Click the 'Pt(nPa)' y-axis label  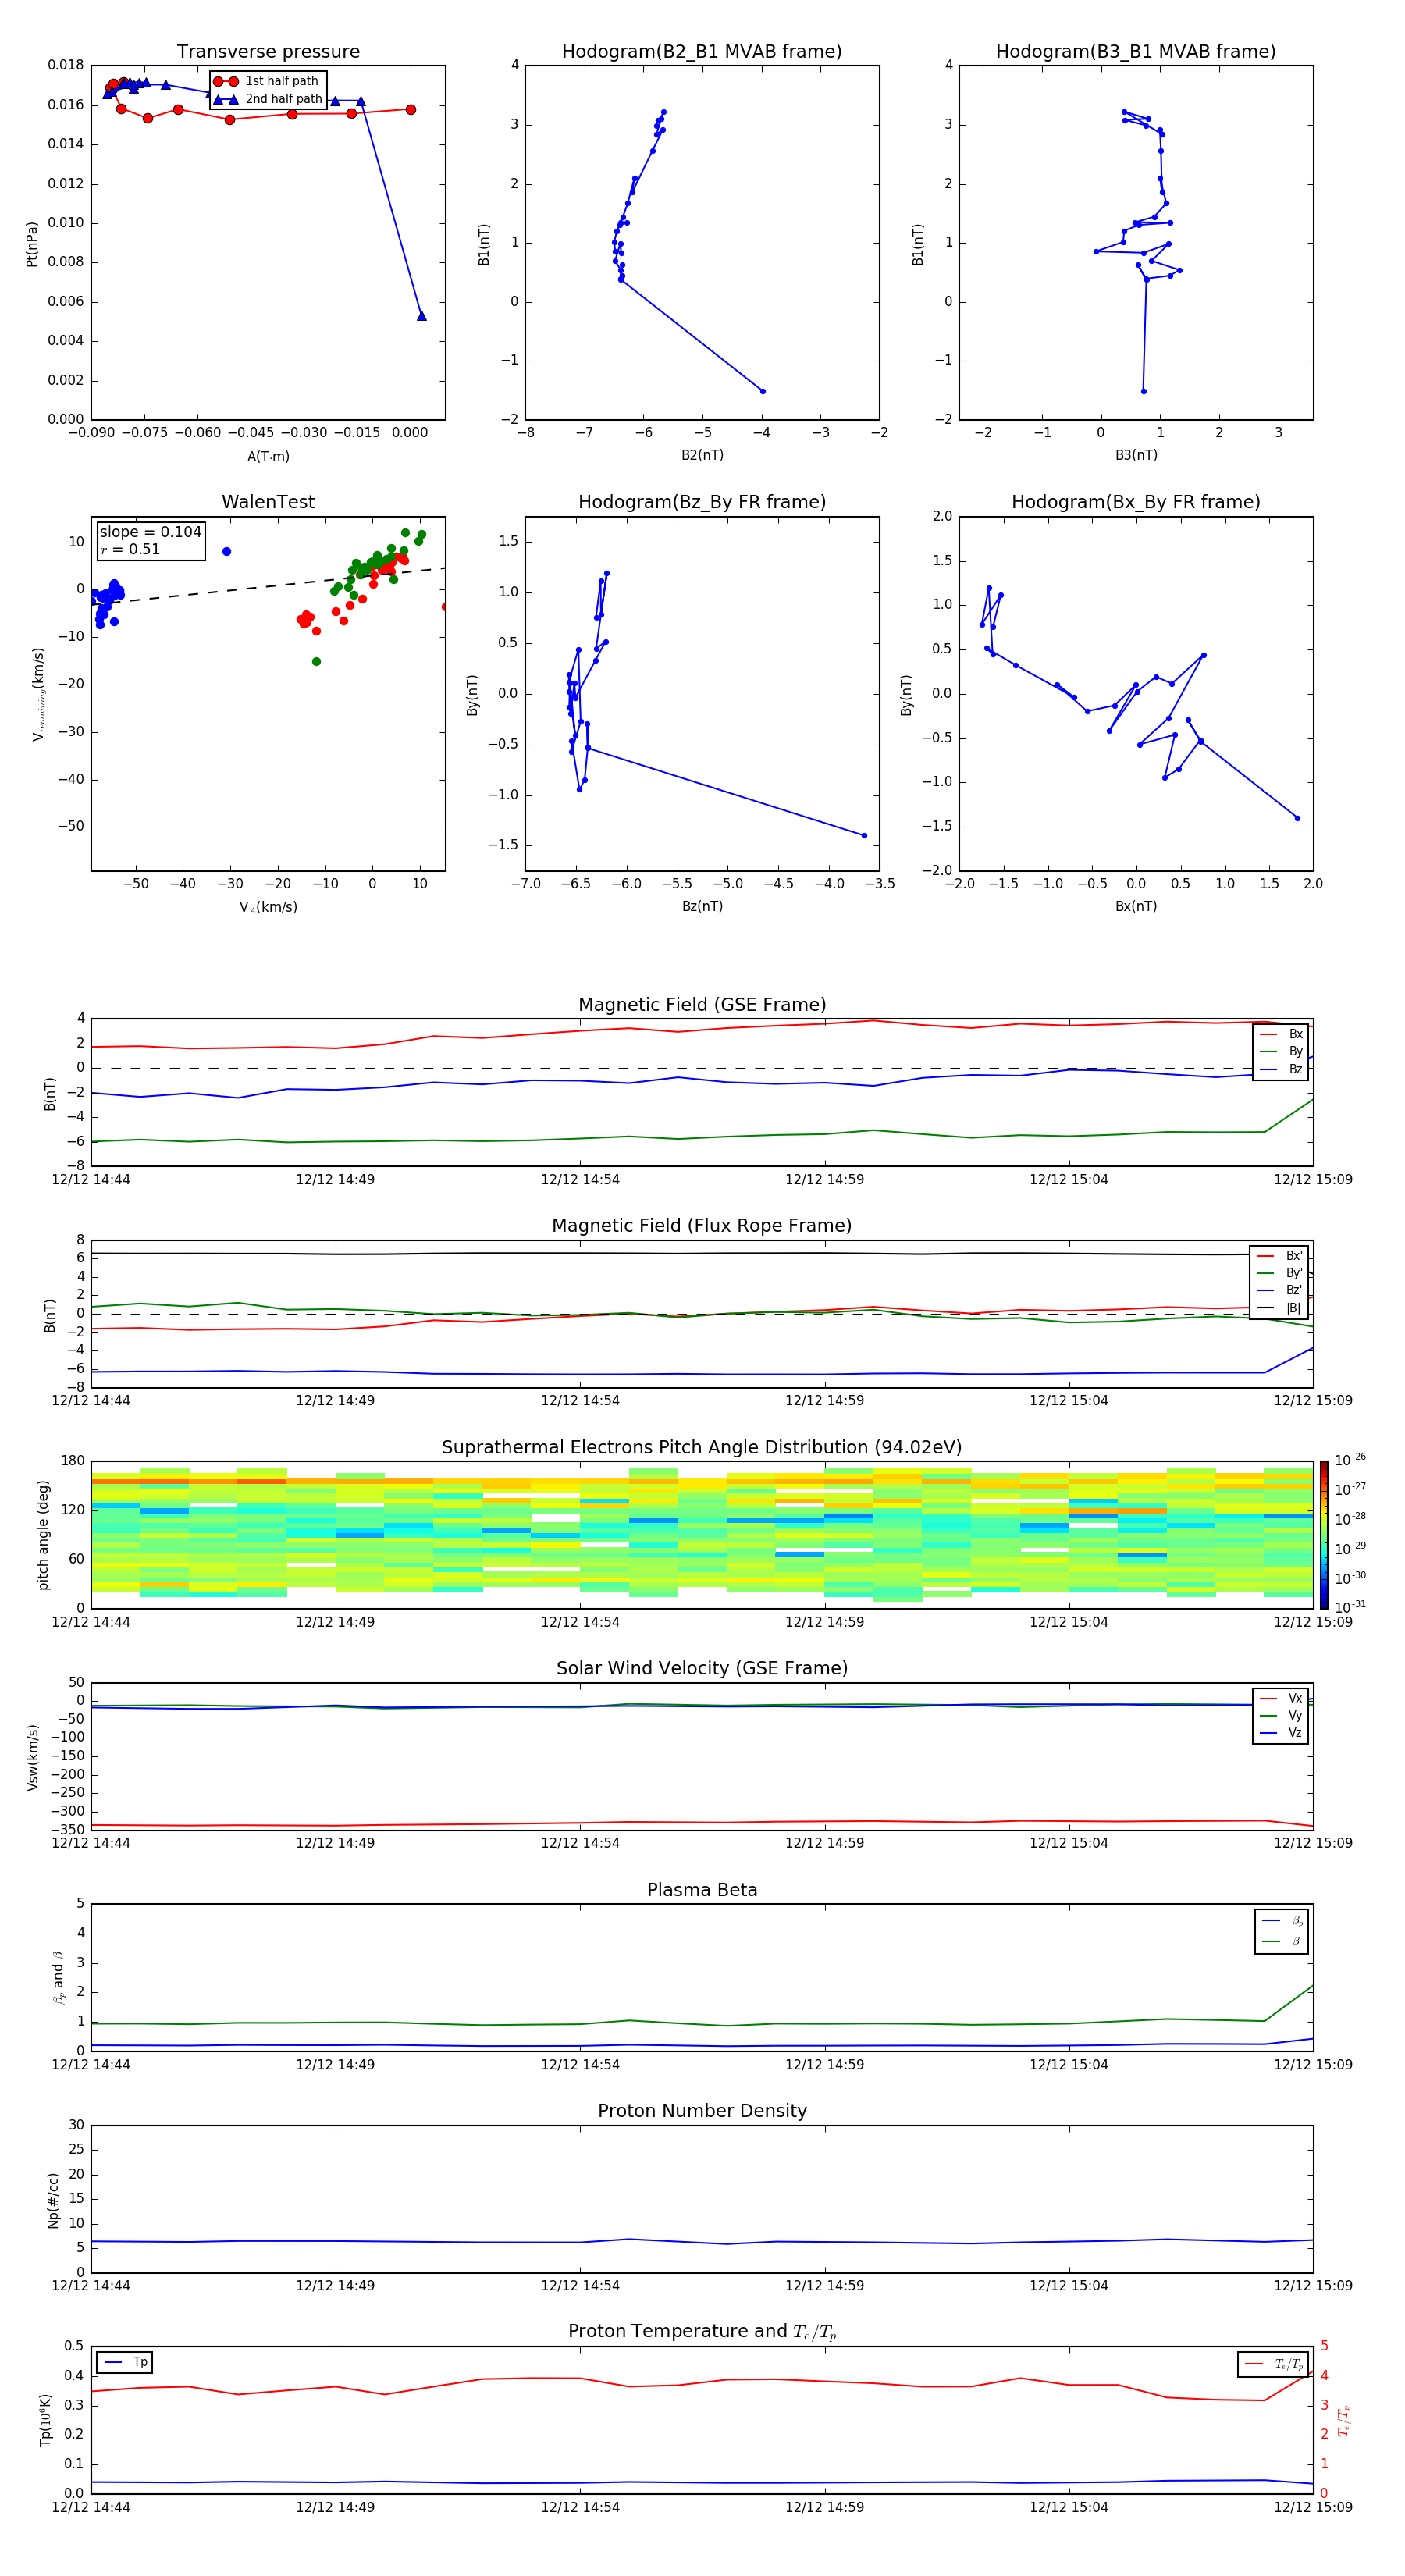pyautogui.click(x=32, y=244)
